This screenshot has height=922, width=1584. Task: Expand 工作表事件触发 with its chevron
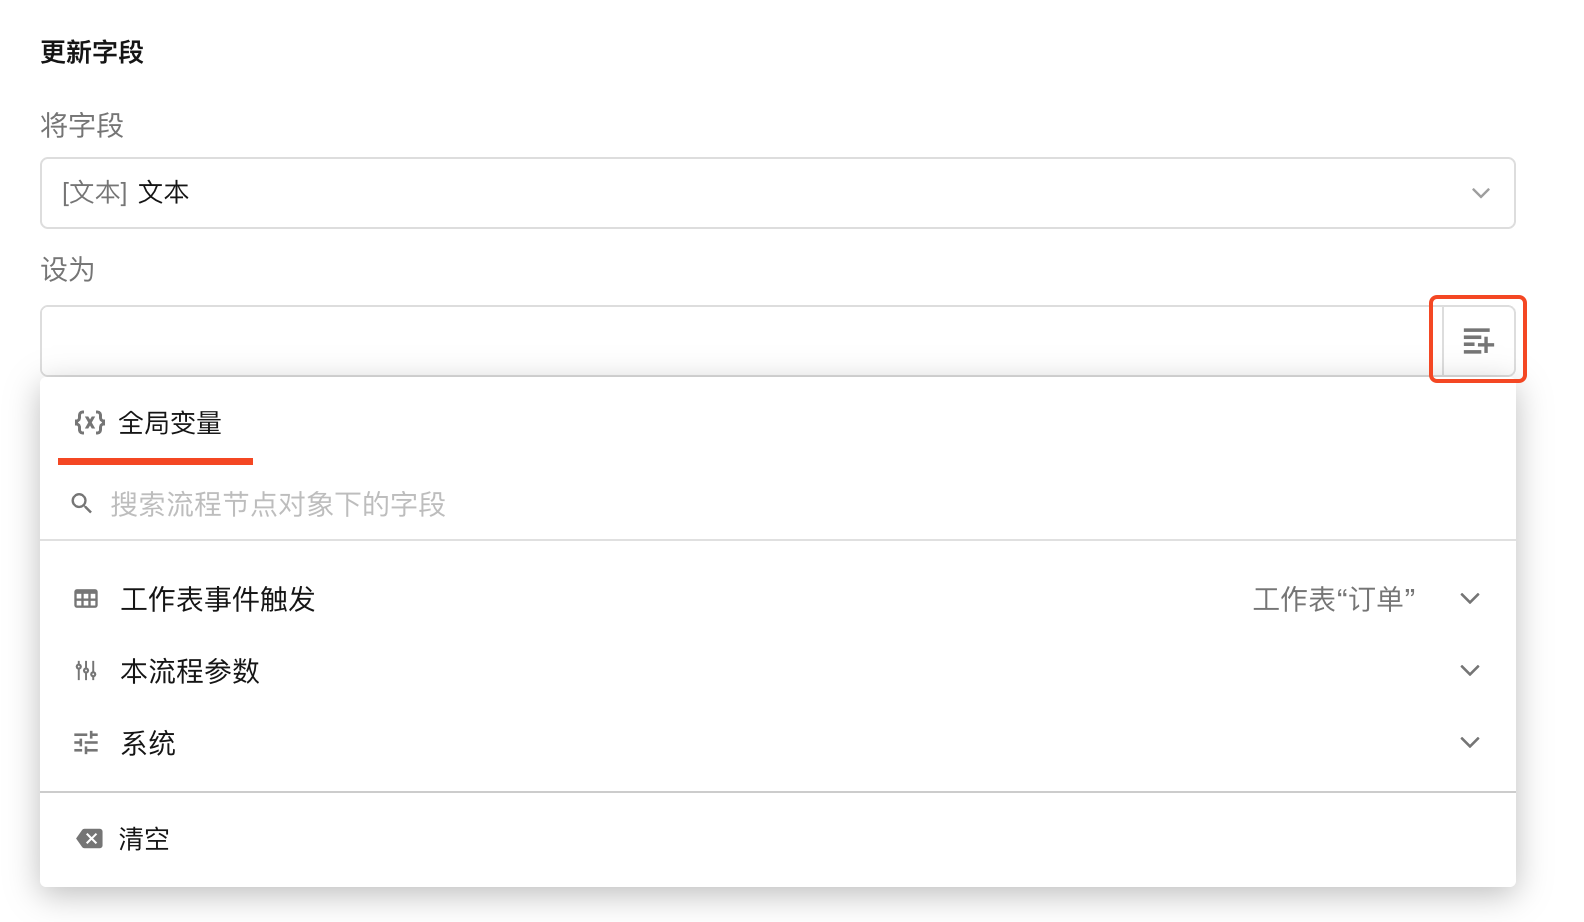pos(1469,599)
